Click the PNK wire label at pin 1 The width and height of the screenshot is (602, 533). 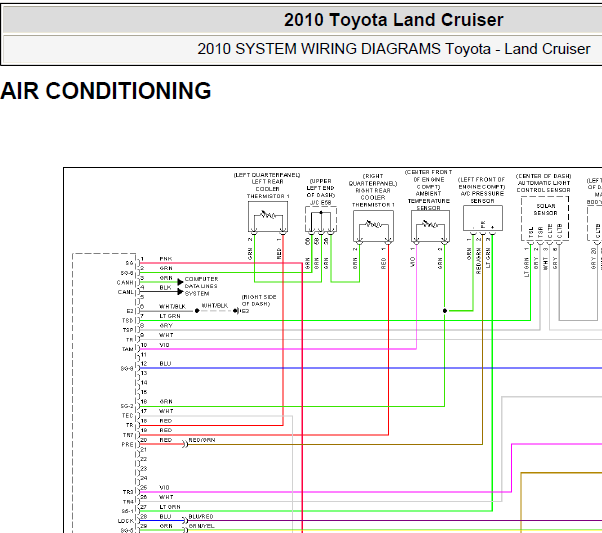tap(165, 259)
